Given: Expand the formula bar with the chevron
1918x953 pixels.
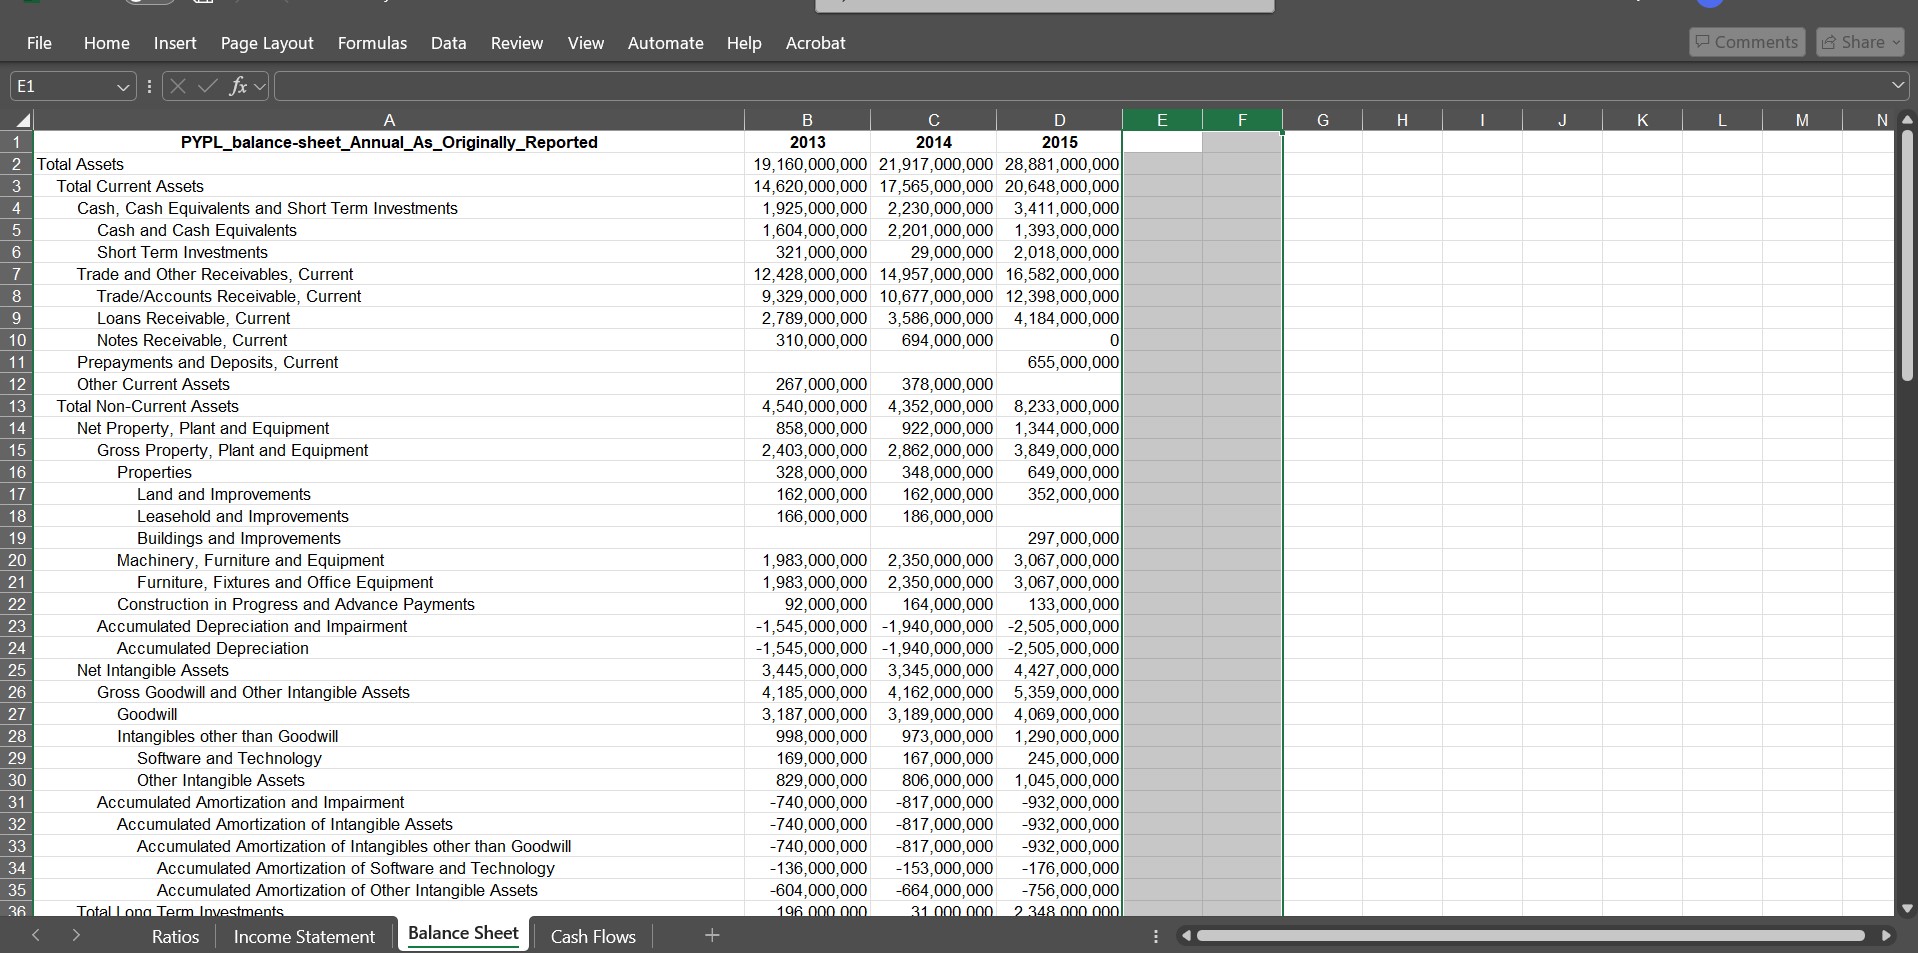Looking at the screenshot, I should tap(1898, 86).
